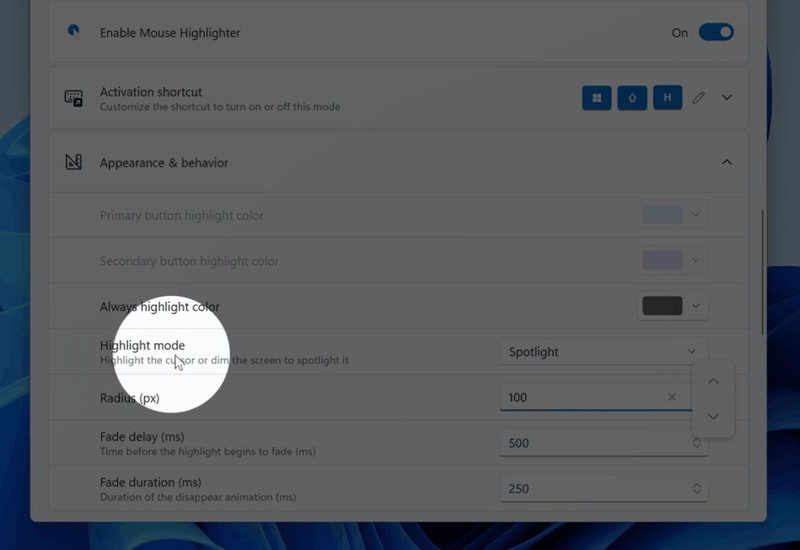
Task: Edit the activation shortcut with pencil icon
Action: (x=698, y=97)
